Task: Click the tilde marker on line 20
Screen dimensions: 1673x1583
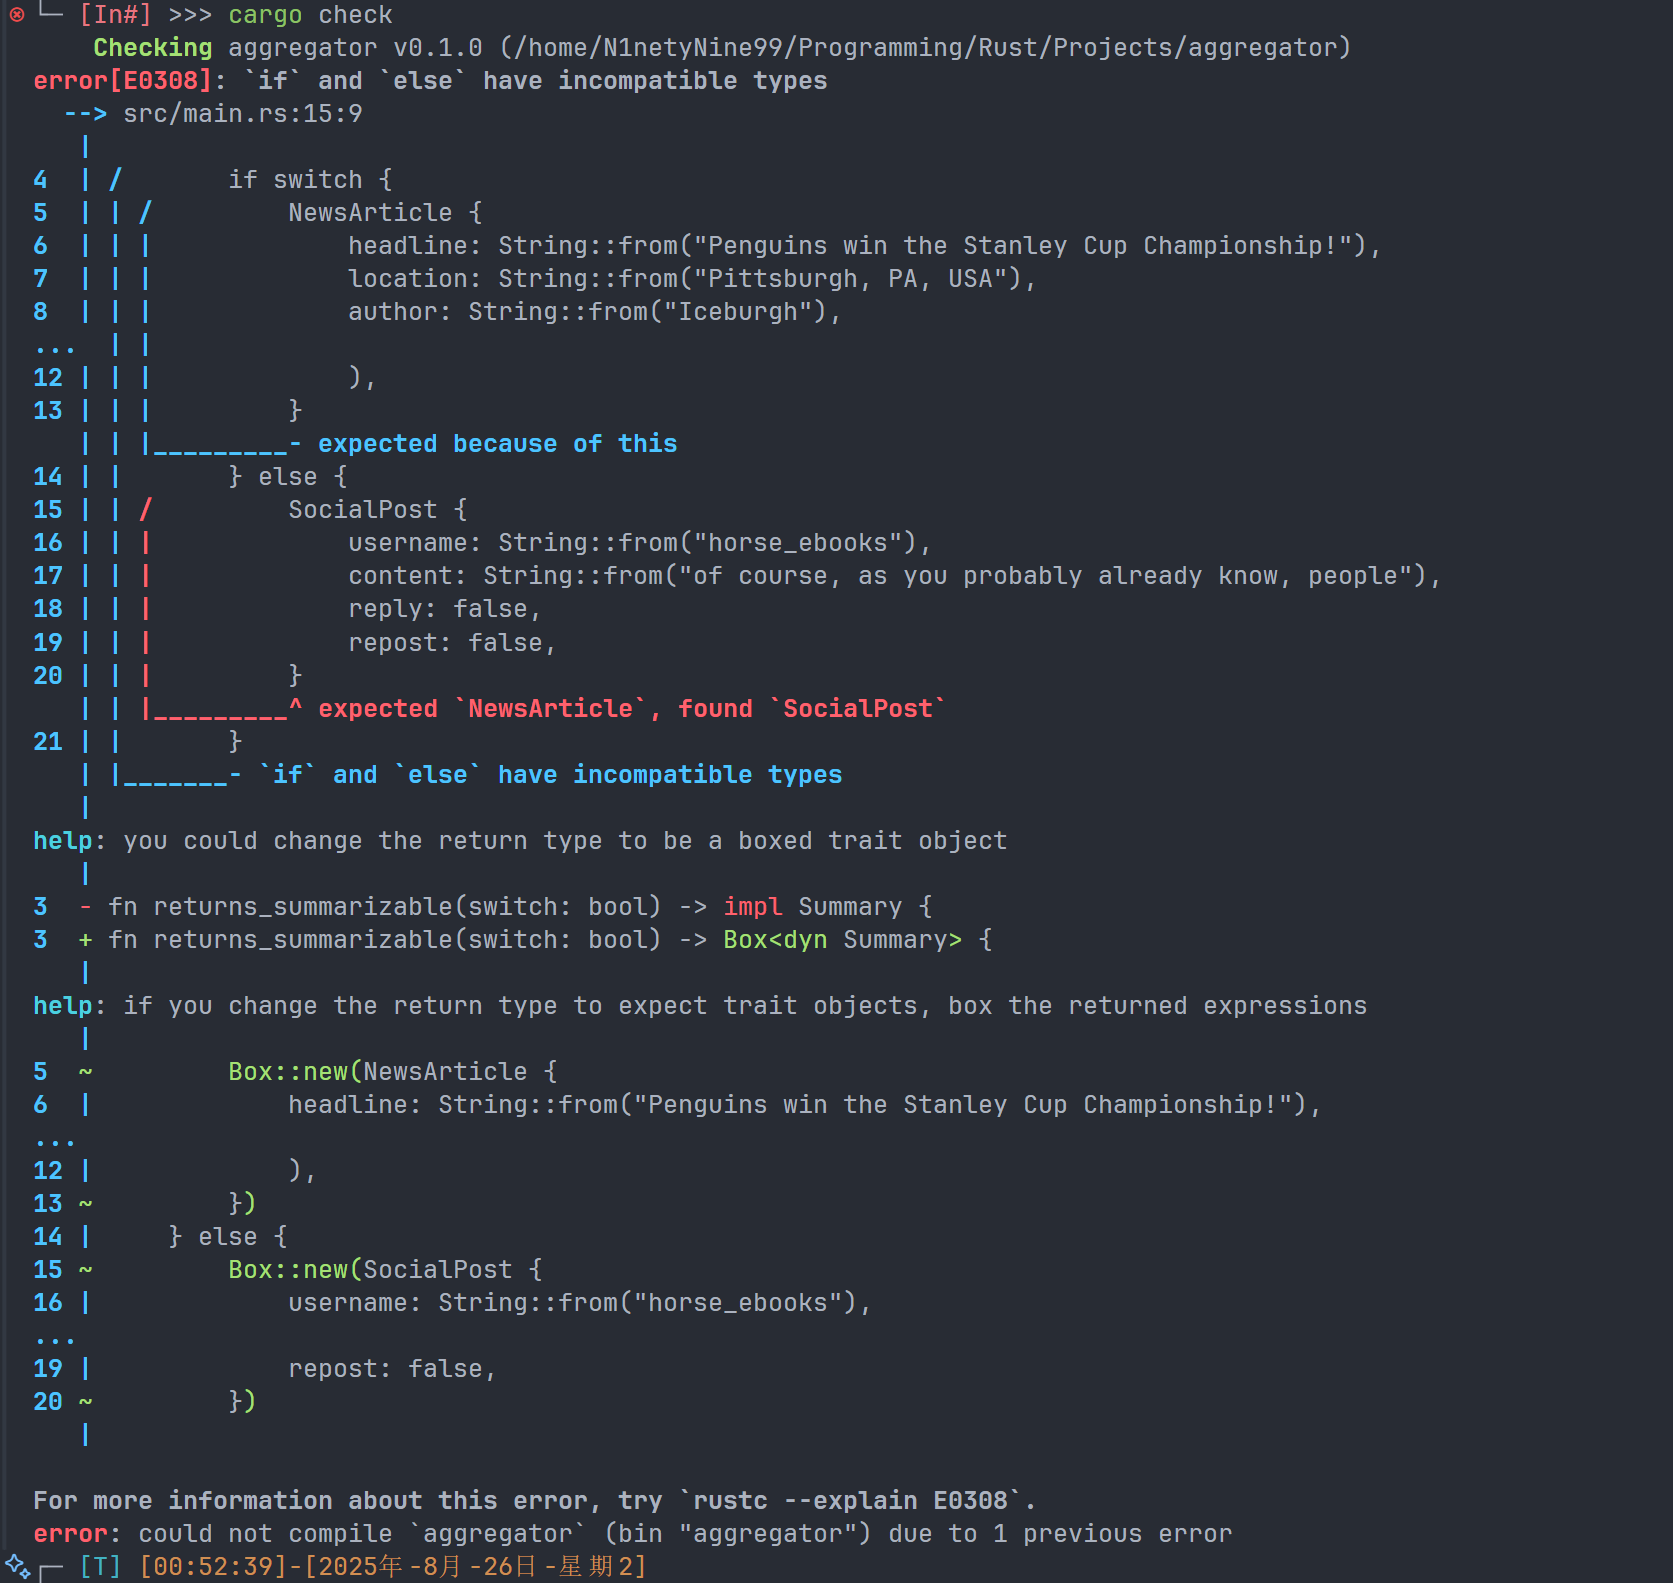Action: [x=86, y=1402]
